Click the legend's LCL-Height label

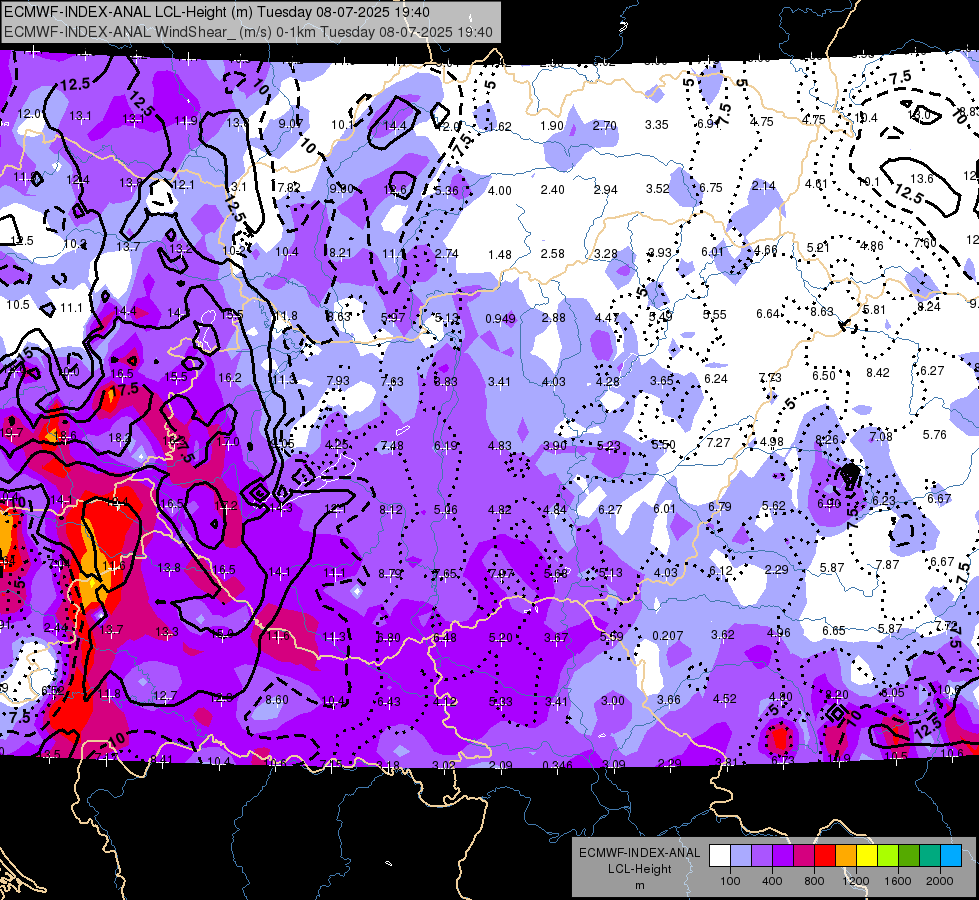(x=639, y=869)
